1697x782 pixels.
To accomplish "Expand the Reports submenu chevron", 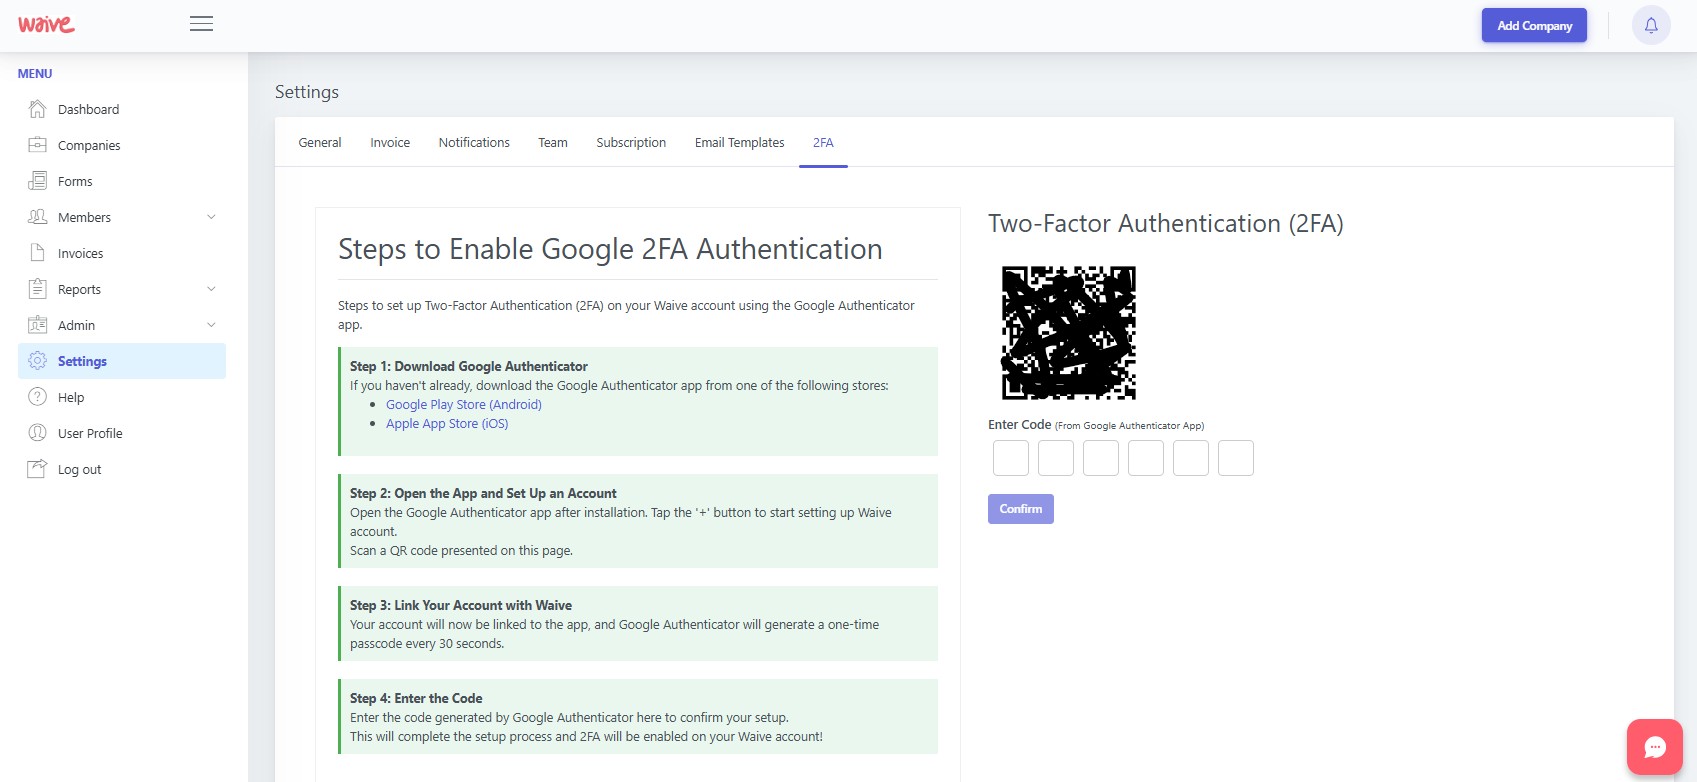I will click(x=211, y=289).
